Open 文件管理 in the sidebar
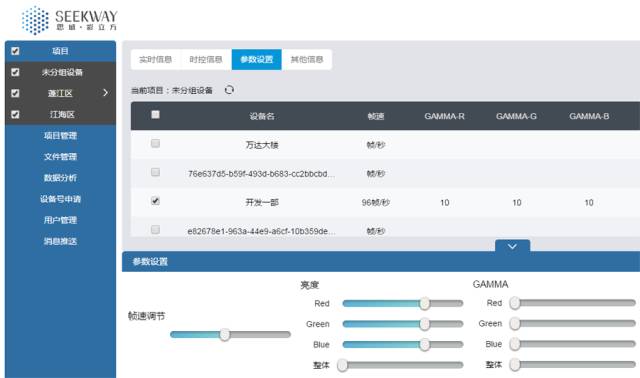This screenshot has height=378, width=640. pyautogui.click(x=60, y=157)
